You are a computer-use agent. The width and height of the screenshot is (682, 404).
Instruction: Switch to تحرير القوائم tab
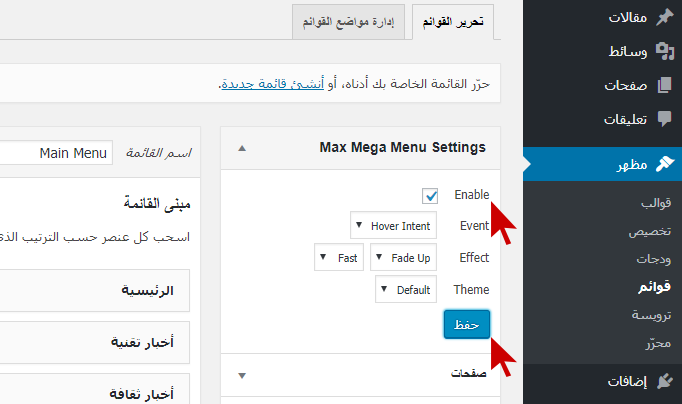coord(453,22)
